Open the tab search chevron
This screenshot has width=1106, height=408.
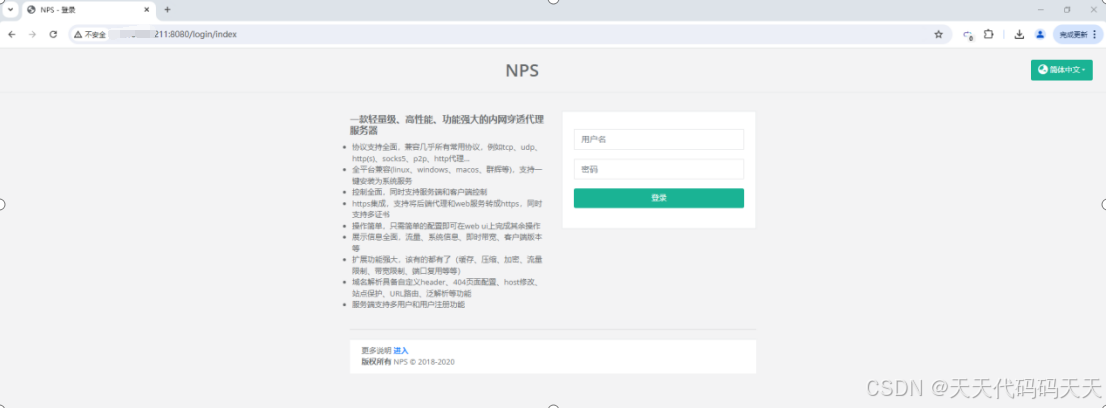[x=10, y=10]
